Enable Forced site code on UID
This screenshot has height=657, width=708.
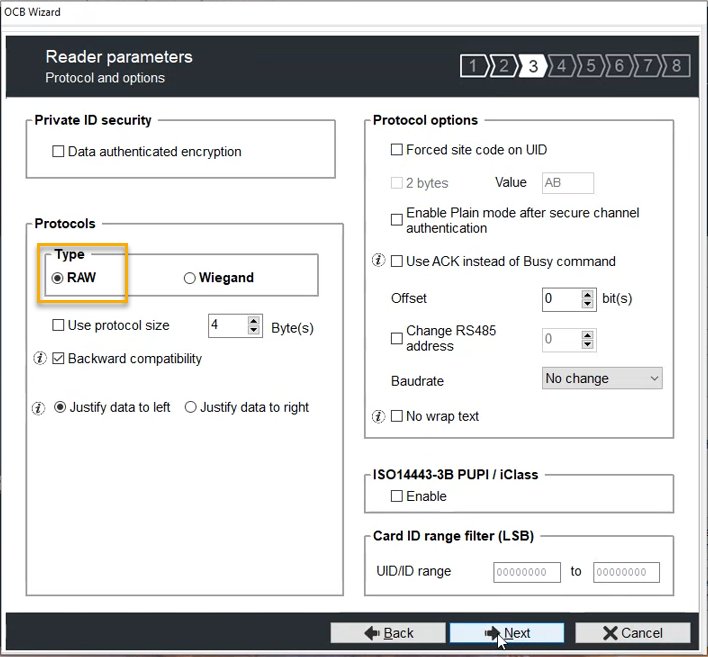tap(397, 150)
